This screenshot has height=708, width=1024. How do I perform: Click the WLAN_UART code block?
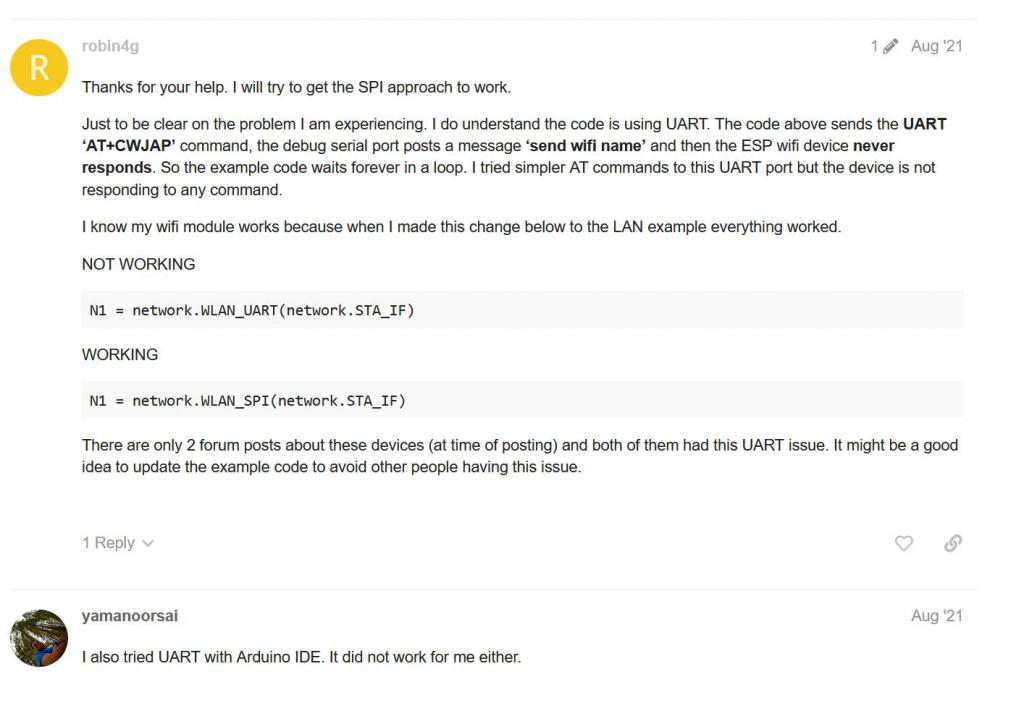click(522, 310)
